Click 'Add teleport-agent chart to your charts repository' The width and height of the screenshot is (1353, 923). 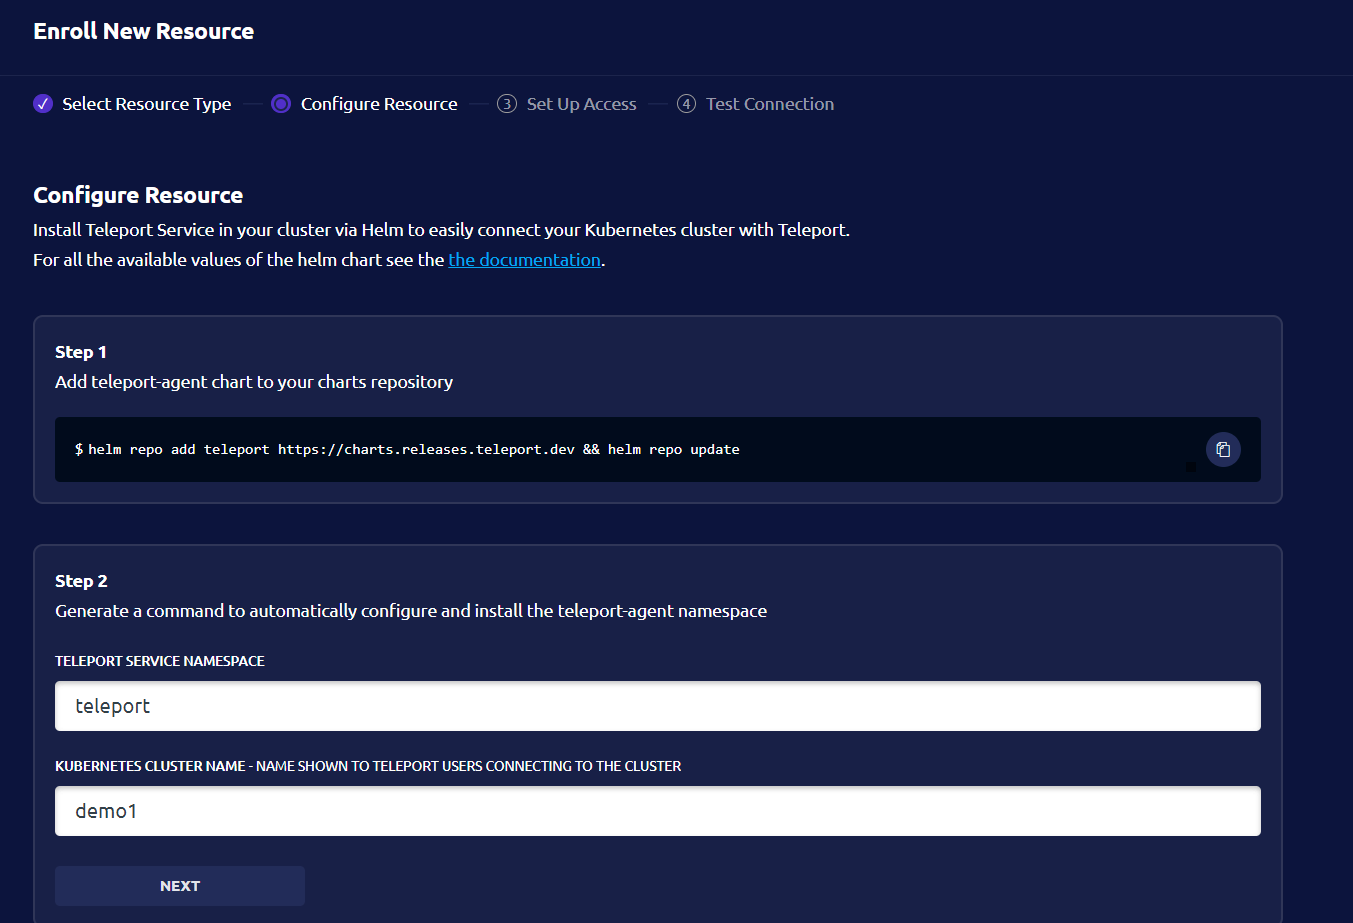click(x=254, y=382)
